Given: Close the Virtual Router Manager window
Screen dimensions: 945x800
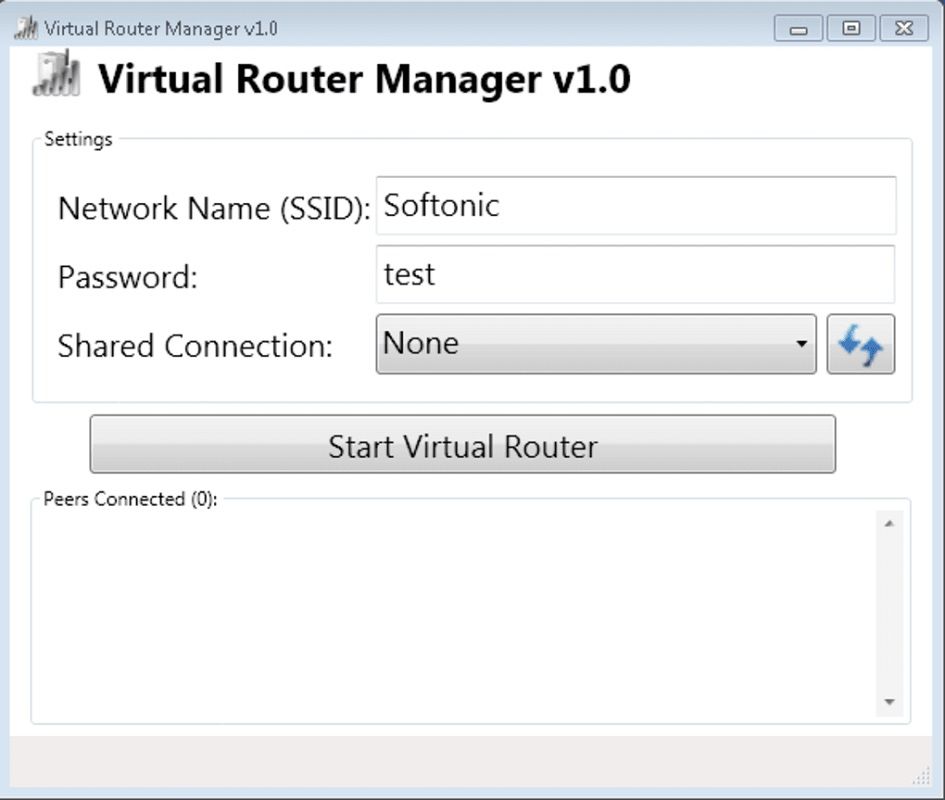Looking at the screenshot, I should pos(904,28).
